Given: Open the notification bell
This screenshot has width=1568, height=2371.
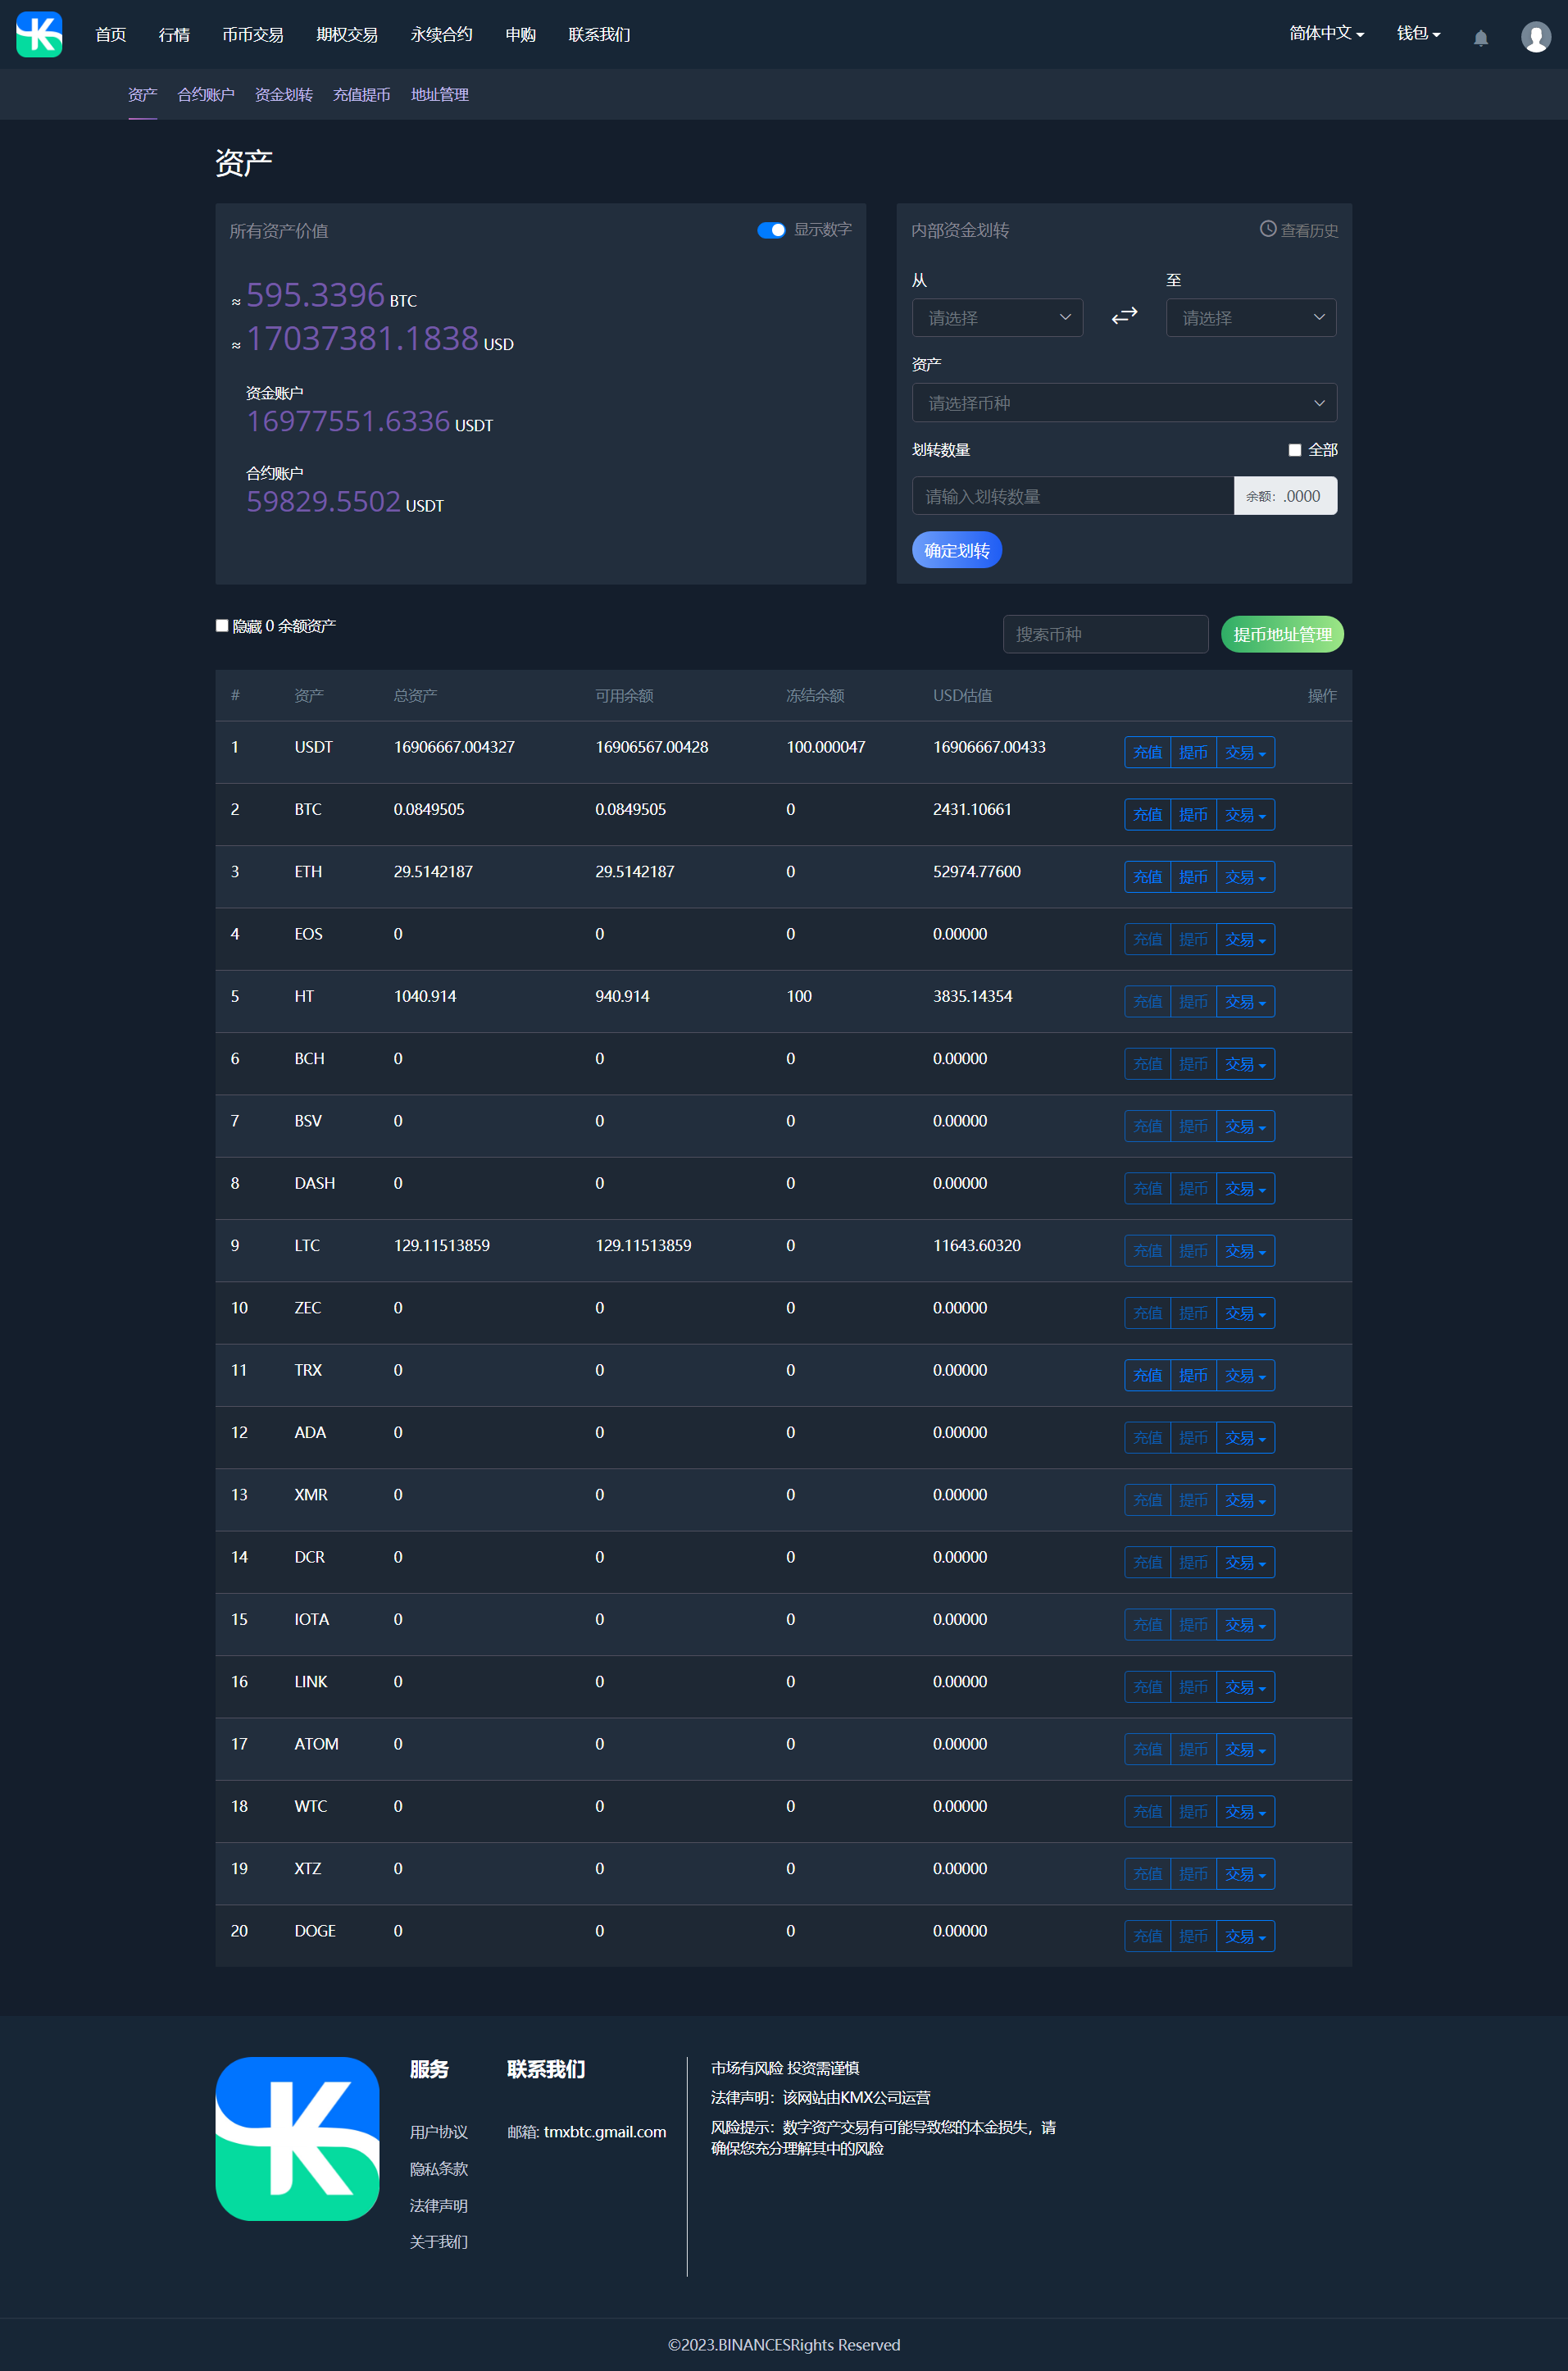Looking at the screenshot, I should pyautogui.click(x=1480, y=38).
